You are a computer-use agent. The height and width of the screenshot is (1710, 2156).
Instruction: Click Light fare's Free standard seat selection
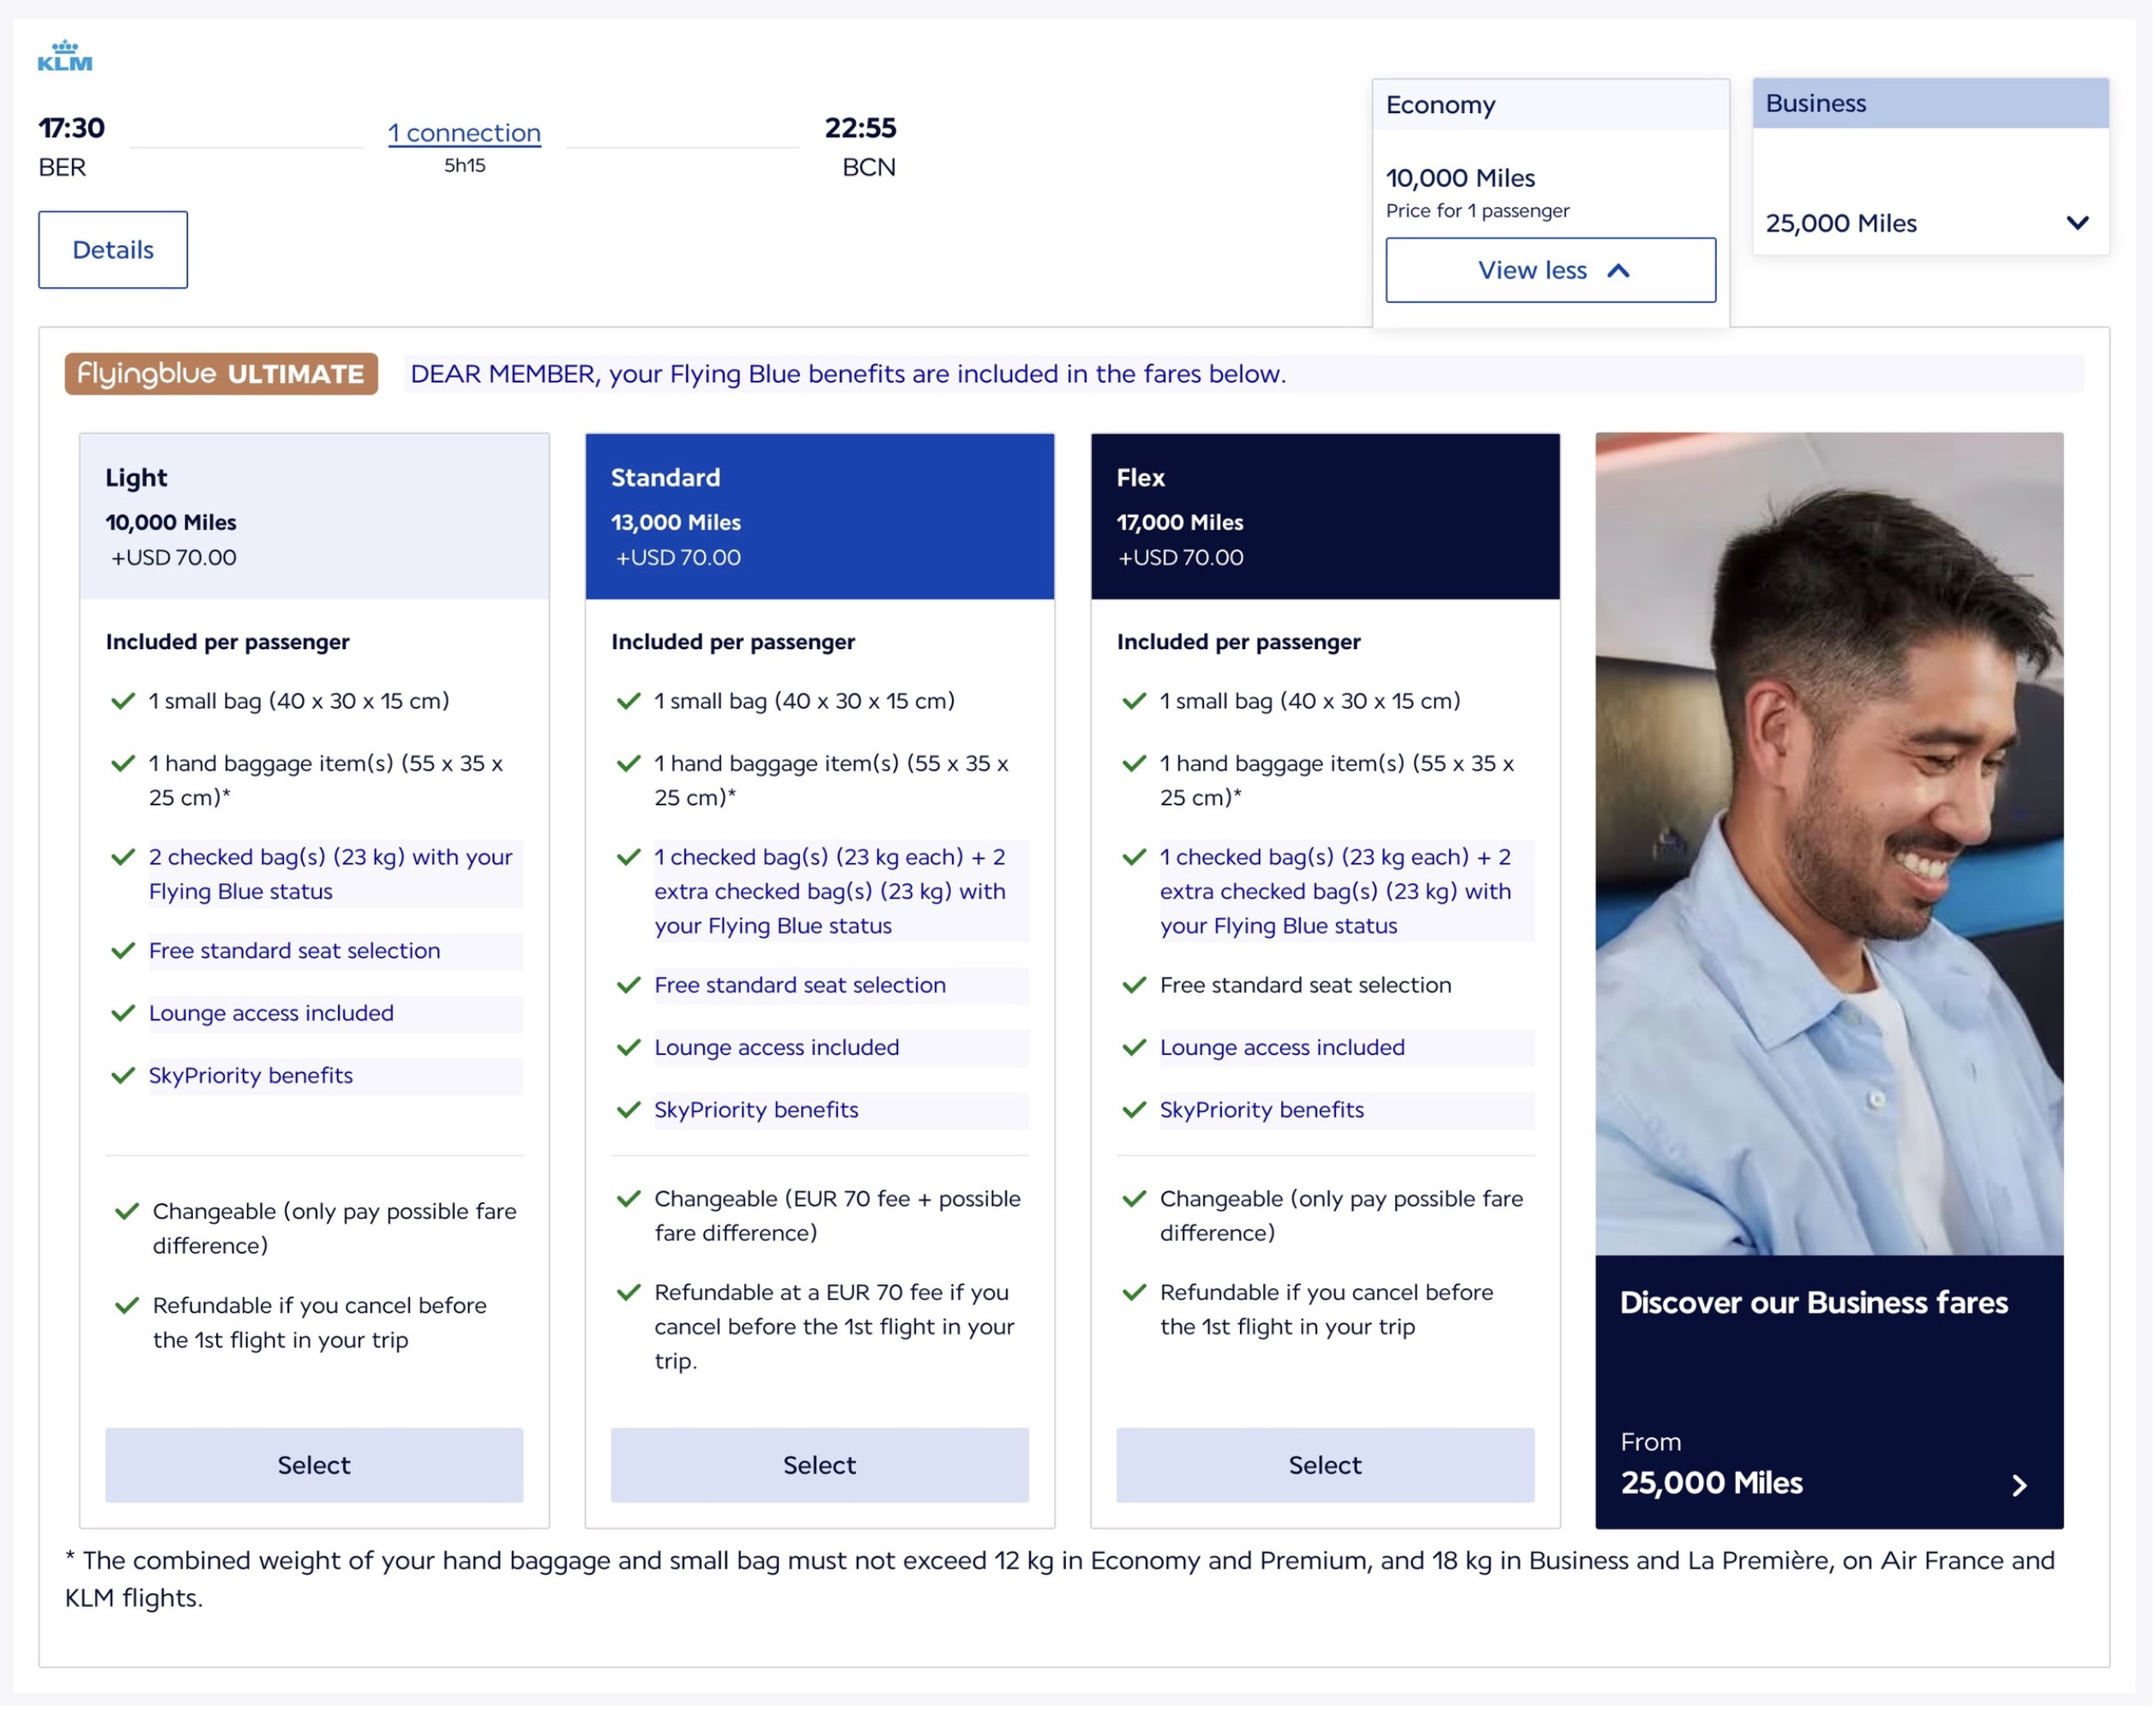pyautogui.click(x=295, y=952)
